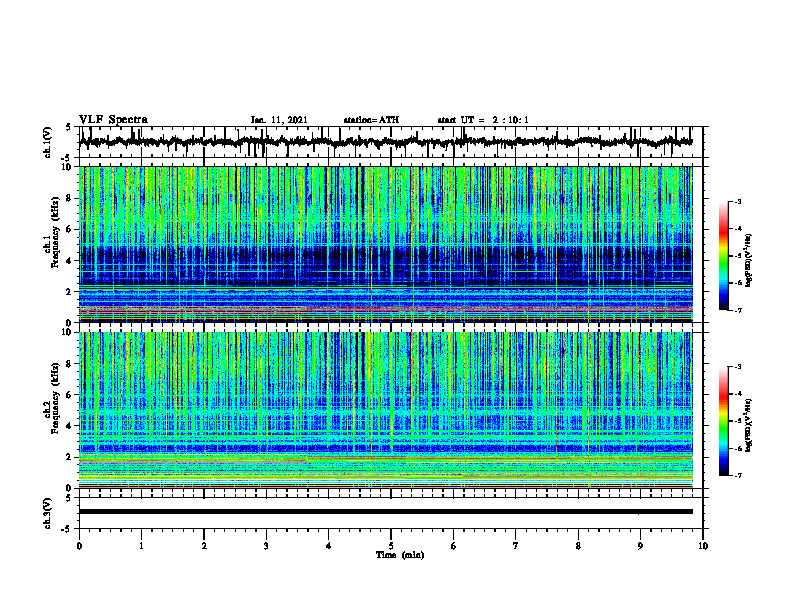This screenshot has height=612, width=792.
Task: Click tick label "0" on the Time axis
Action: pyautogui.click(x=79, y=546)
